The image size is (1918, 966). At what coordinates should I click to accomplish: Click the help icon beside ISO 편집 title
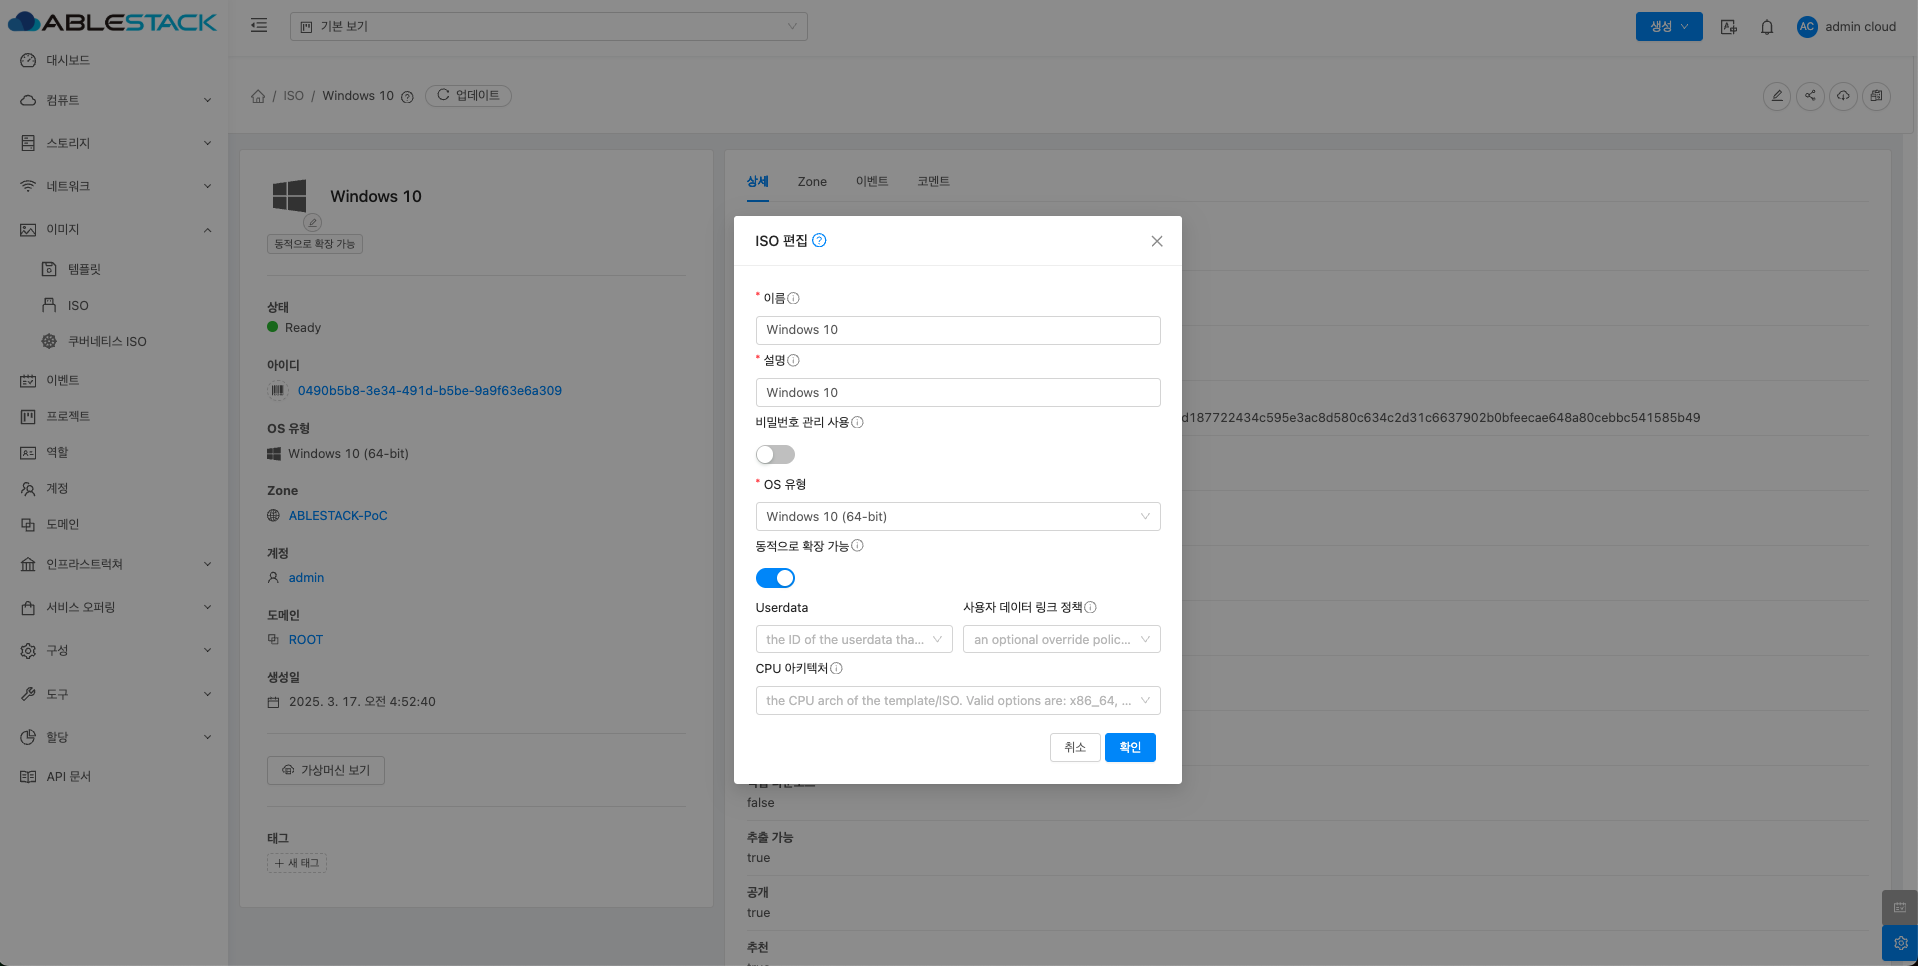819,240
